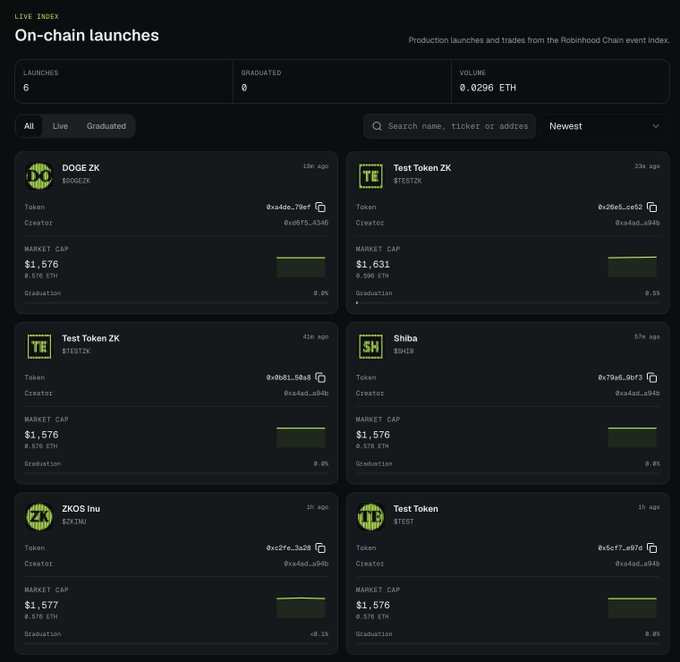Open the Shiba token name

pyautogui.click(x=405, y=338)
